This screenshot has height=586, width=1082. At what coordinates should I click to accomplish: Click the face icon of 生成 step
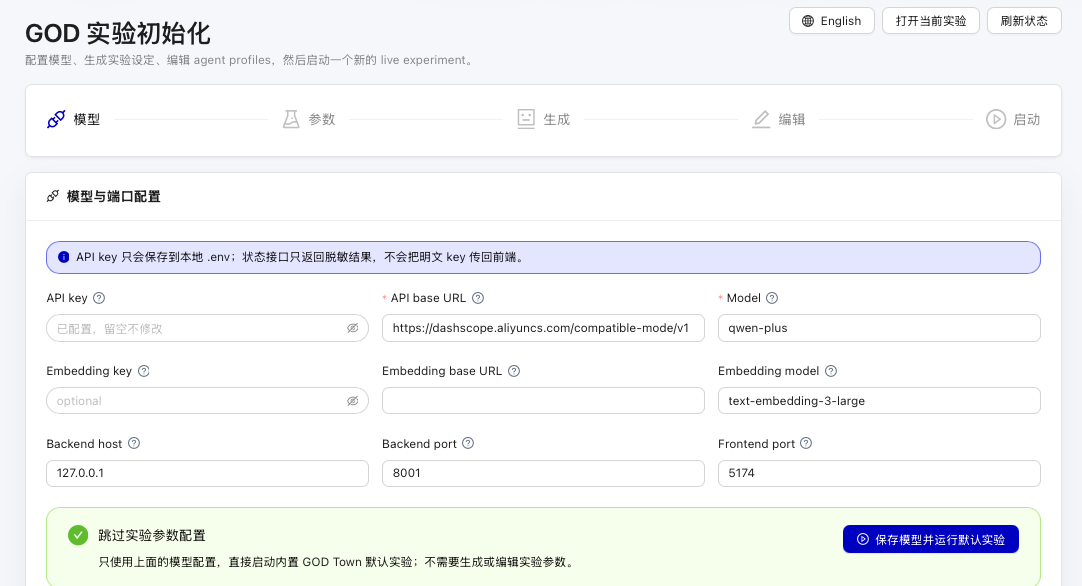pyautogui.click(x=526, y=119)
